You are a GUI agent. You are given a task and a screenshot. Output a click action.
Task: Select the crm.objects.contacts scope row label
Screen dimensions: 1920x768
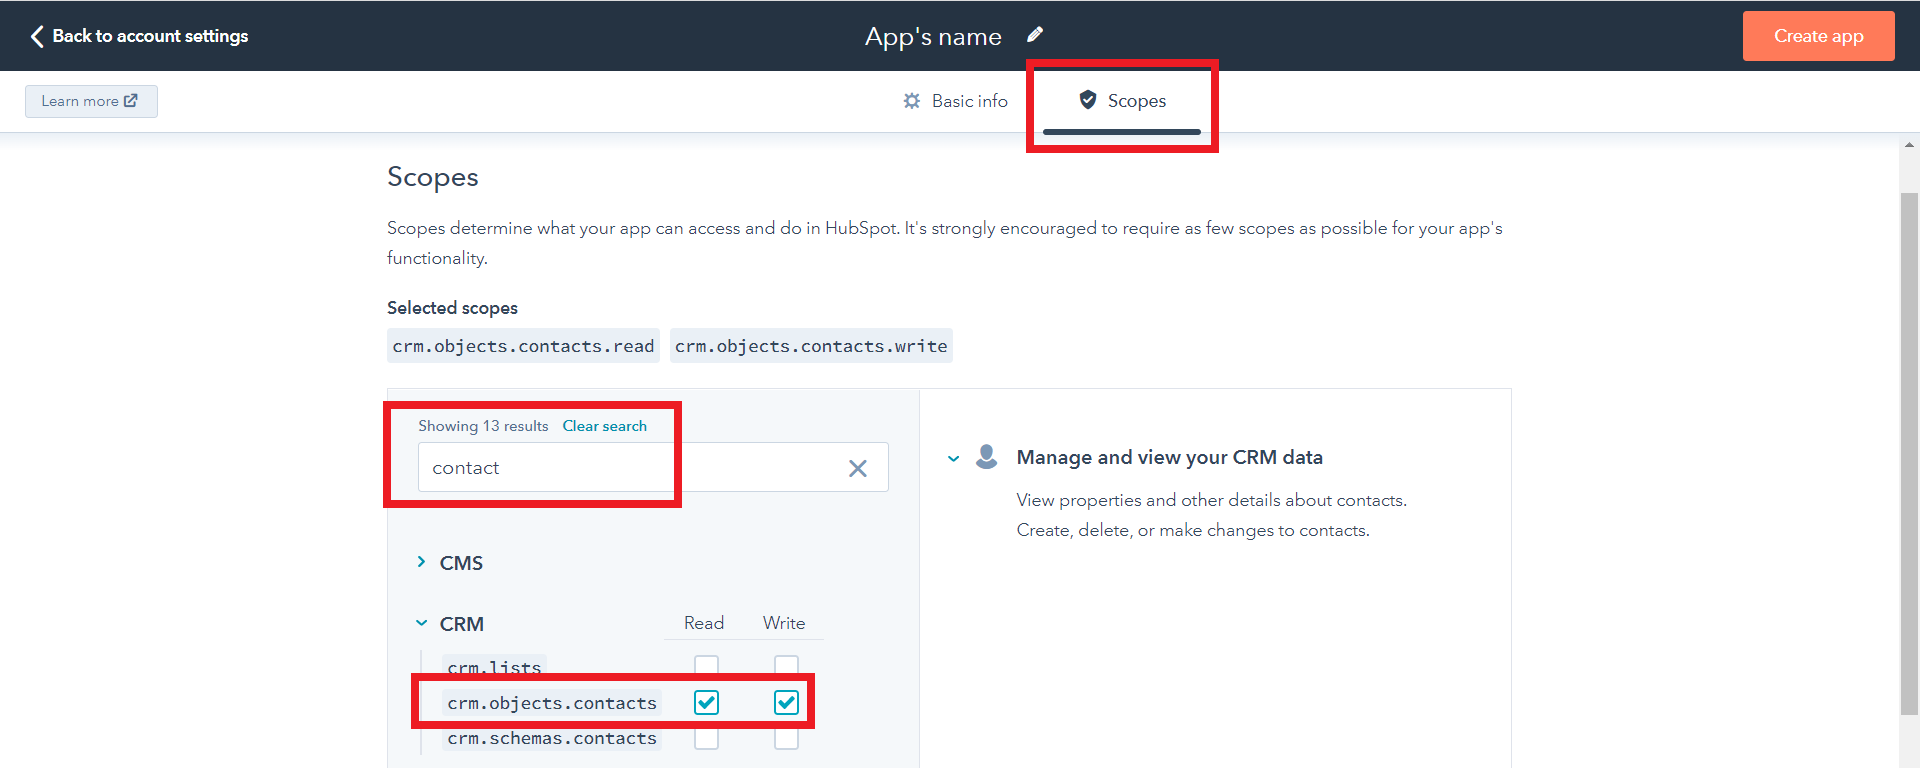[x=552, y=703]
